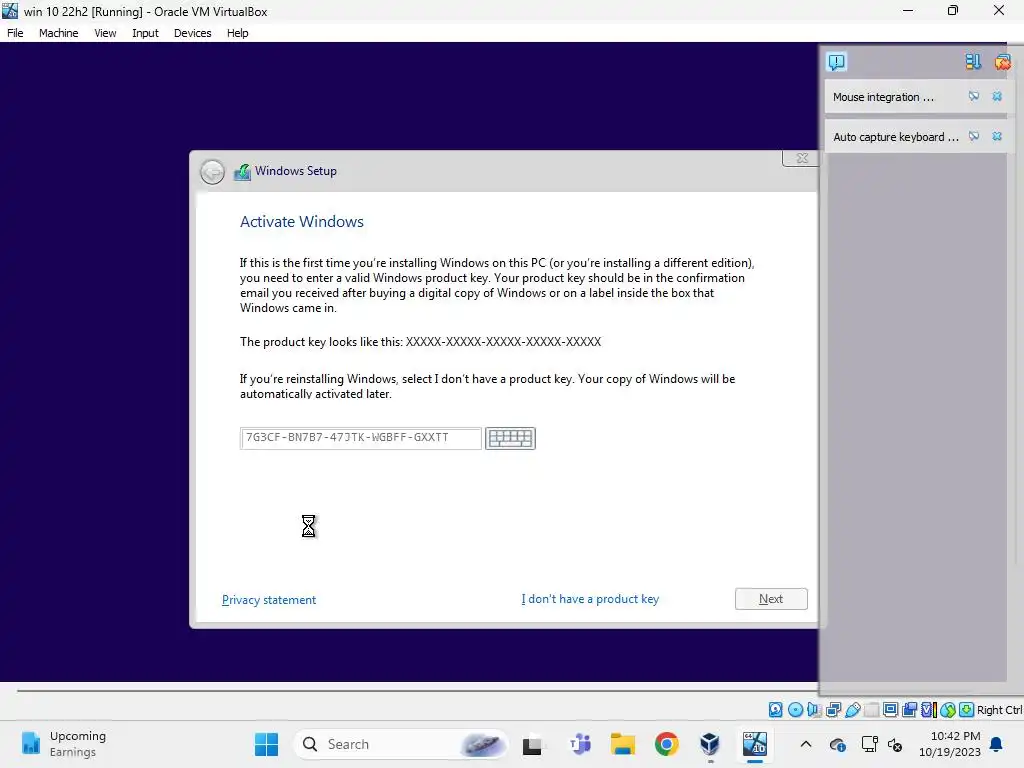Dismiss the Auto capture keyboard notification
Viewport: 1024px width, 768px height.
pos(997,136)
